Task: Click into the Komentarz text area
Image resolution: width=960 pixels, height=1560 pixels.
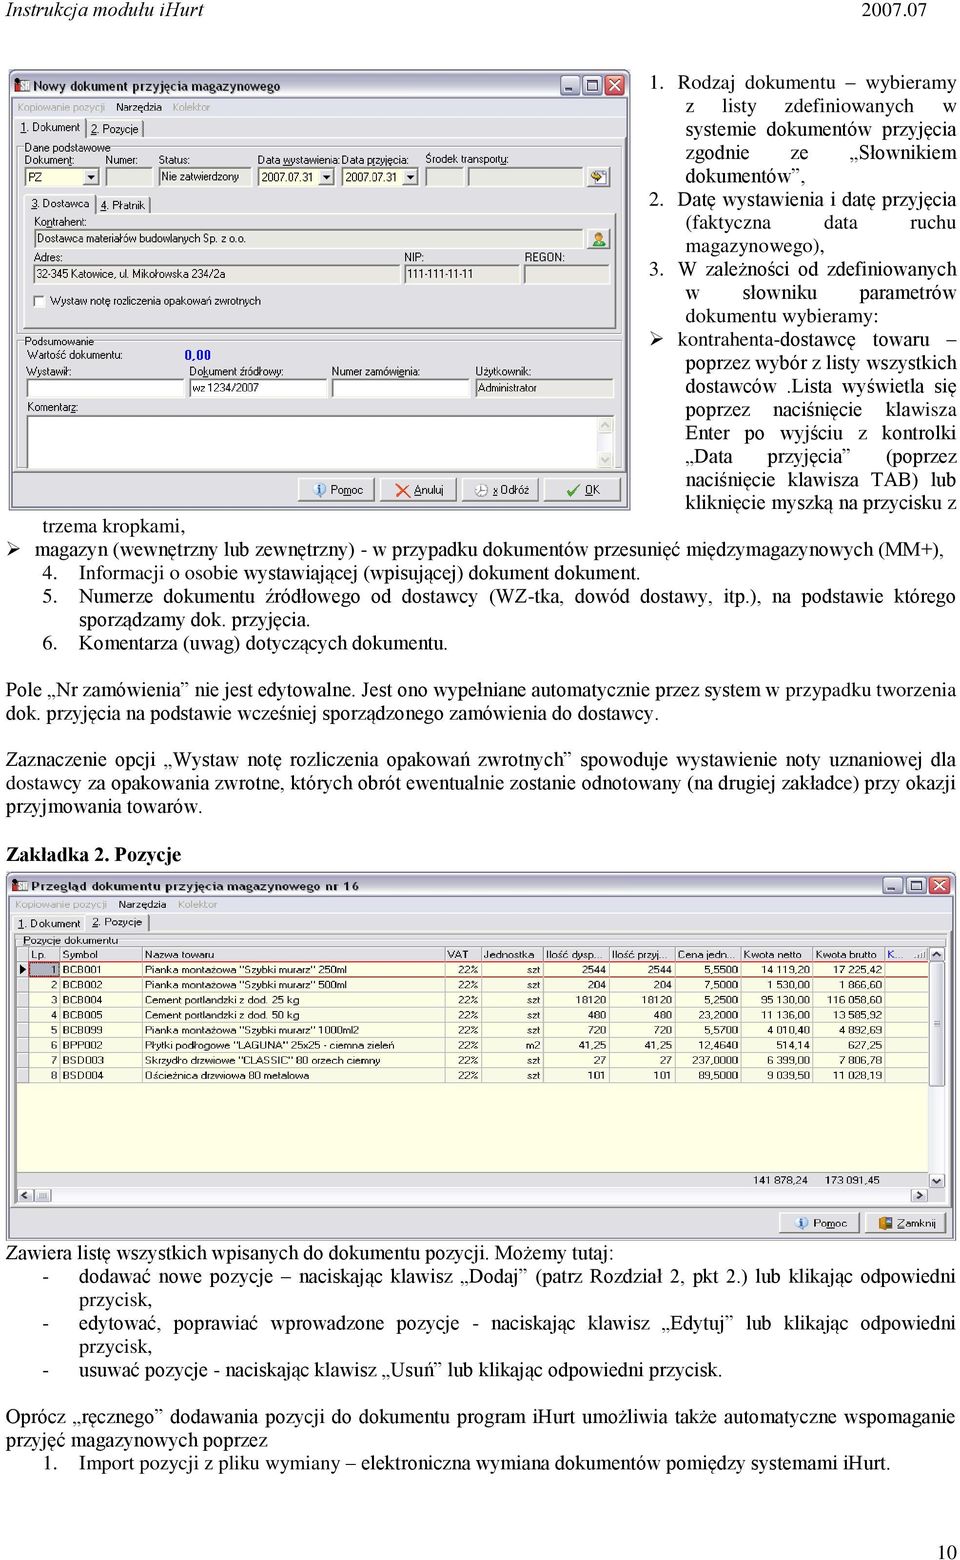Action: coord(312,442)
